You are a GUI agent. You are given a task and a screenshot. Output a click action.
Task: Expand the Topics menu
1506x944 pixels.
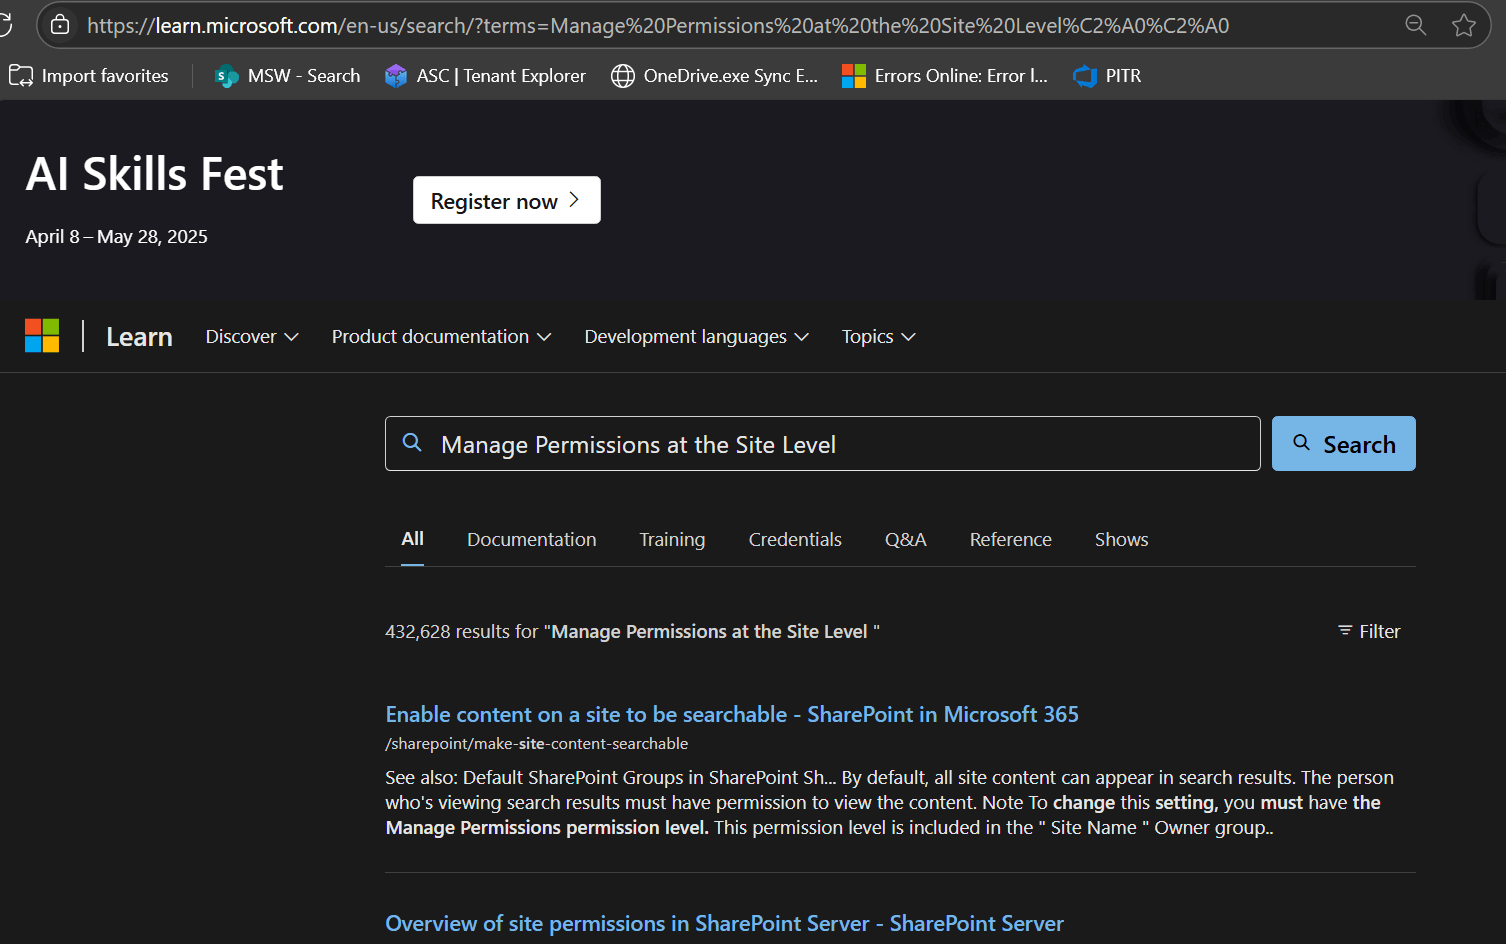click(x=878, y=337)
